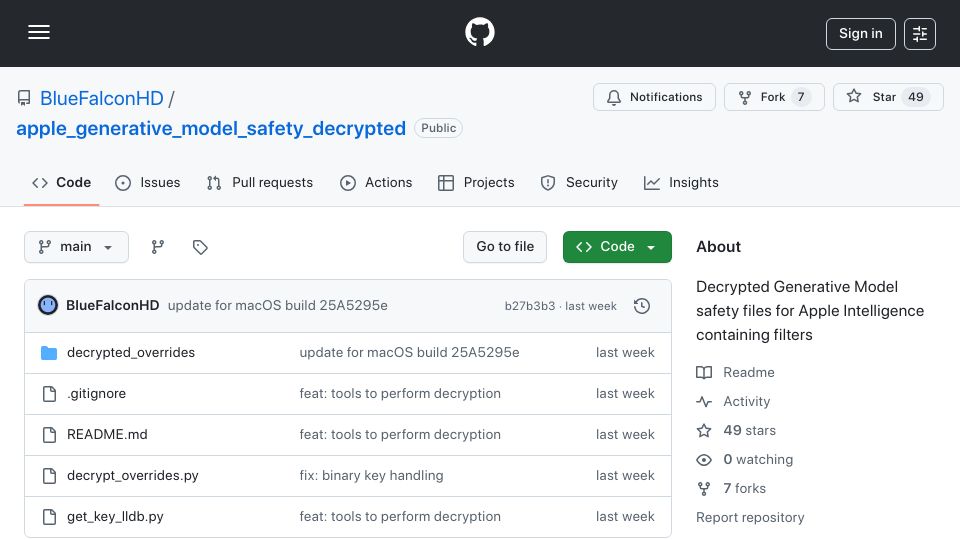The width and height of the screenshot is (960, 540).
Task: Click Go to file button
Action: tap(505, 247)
